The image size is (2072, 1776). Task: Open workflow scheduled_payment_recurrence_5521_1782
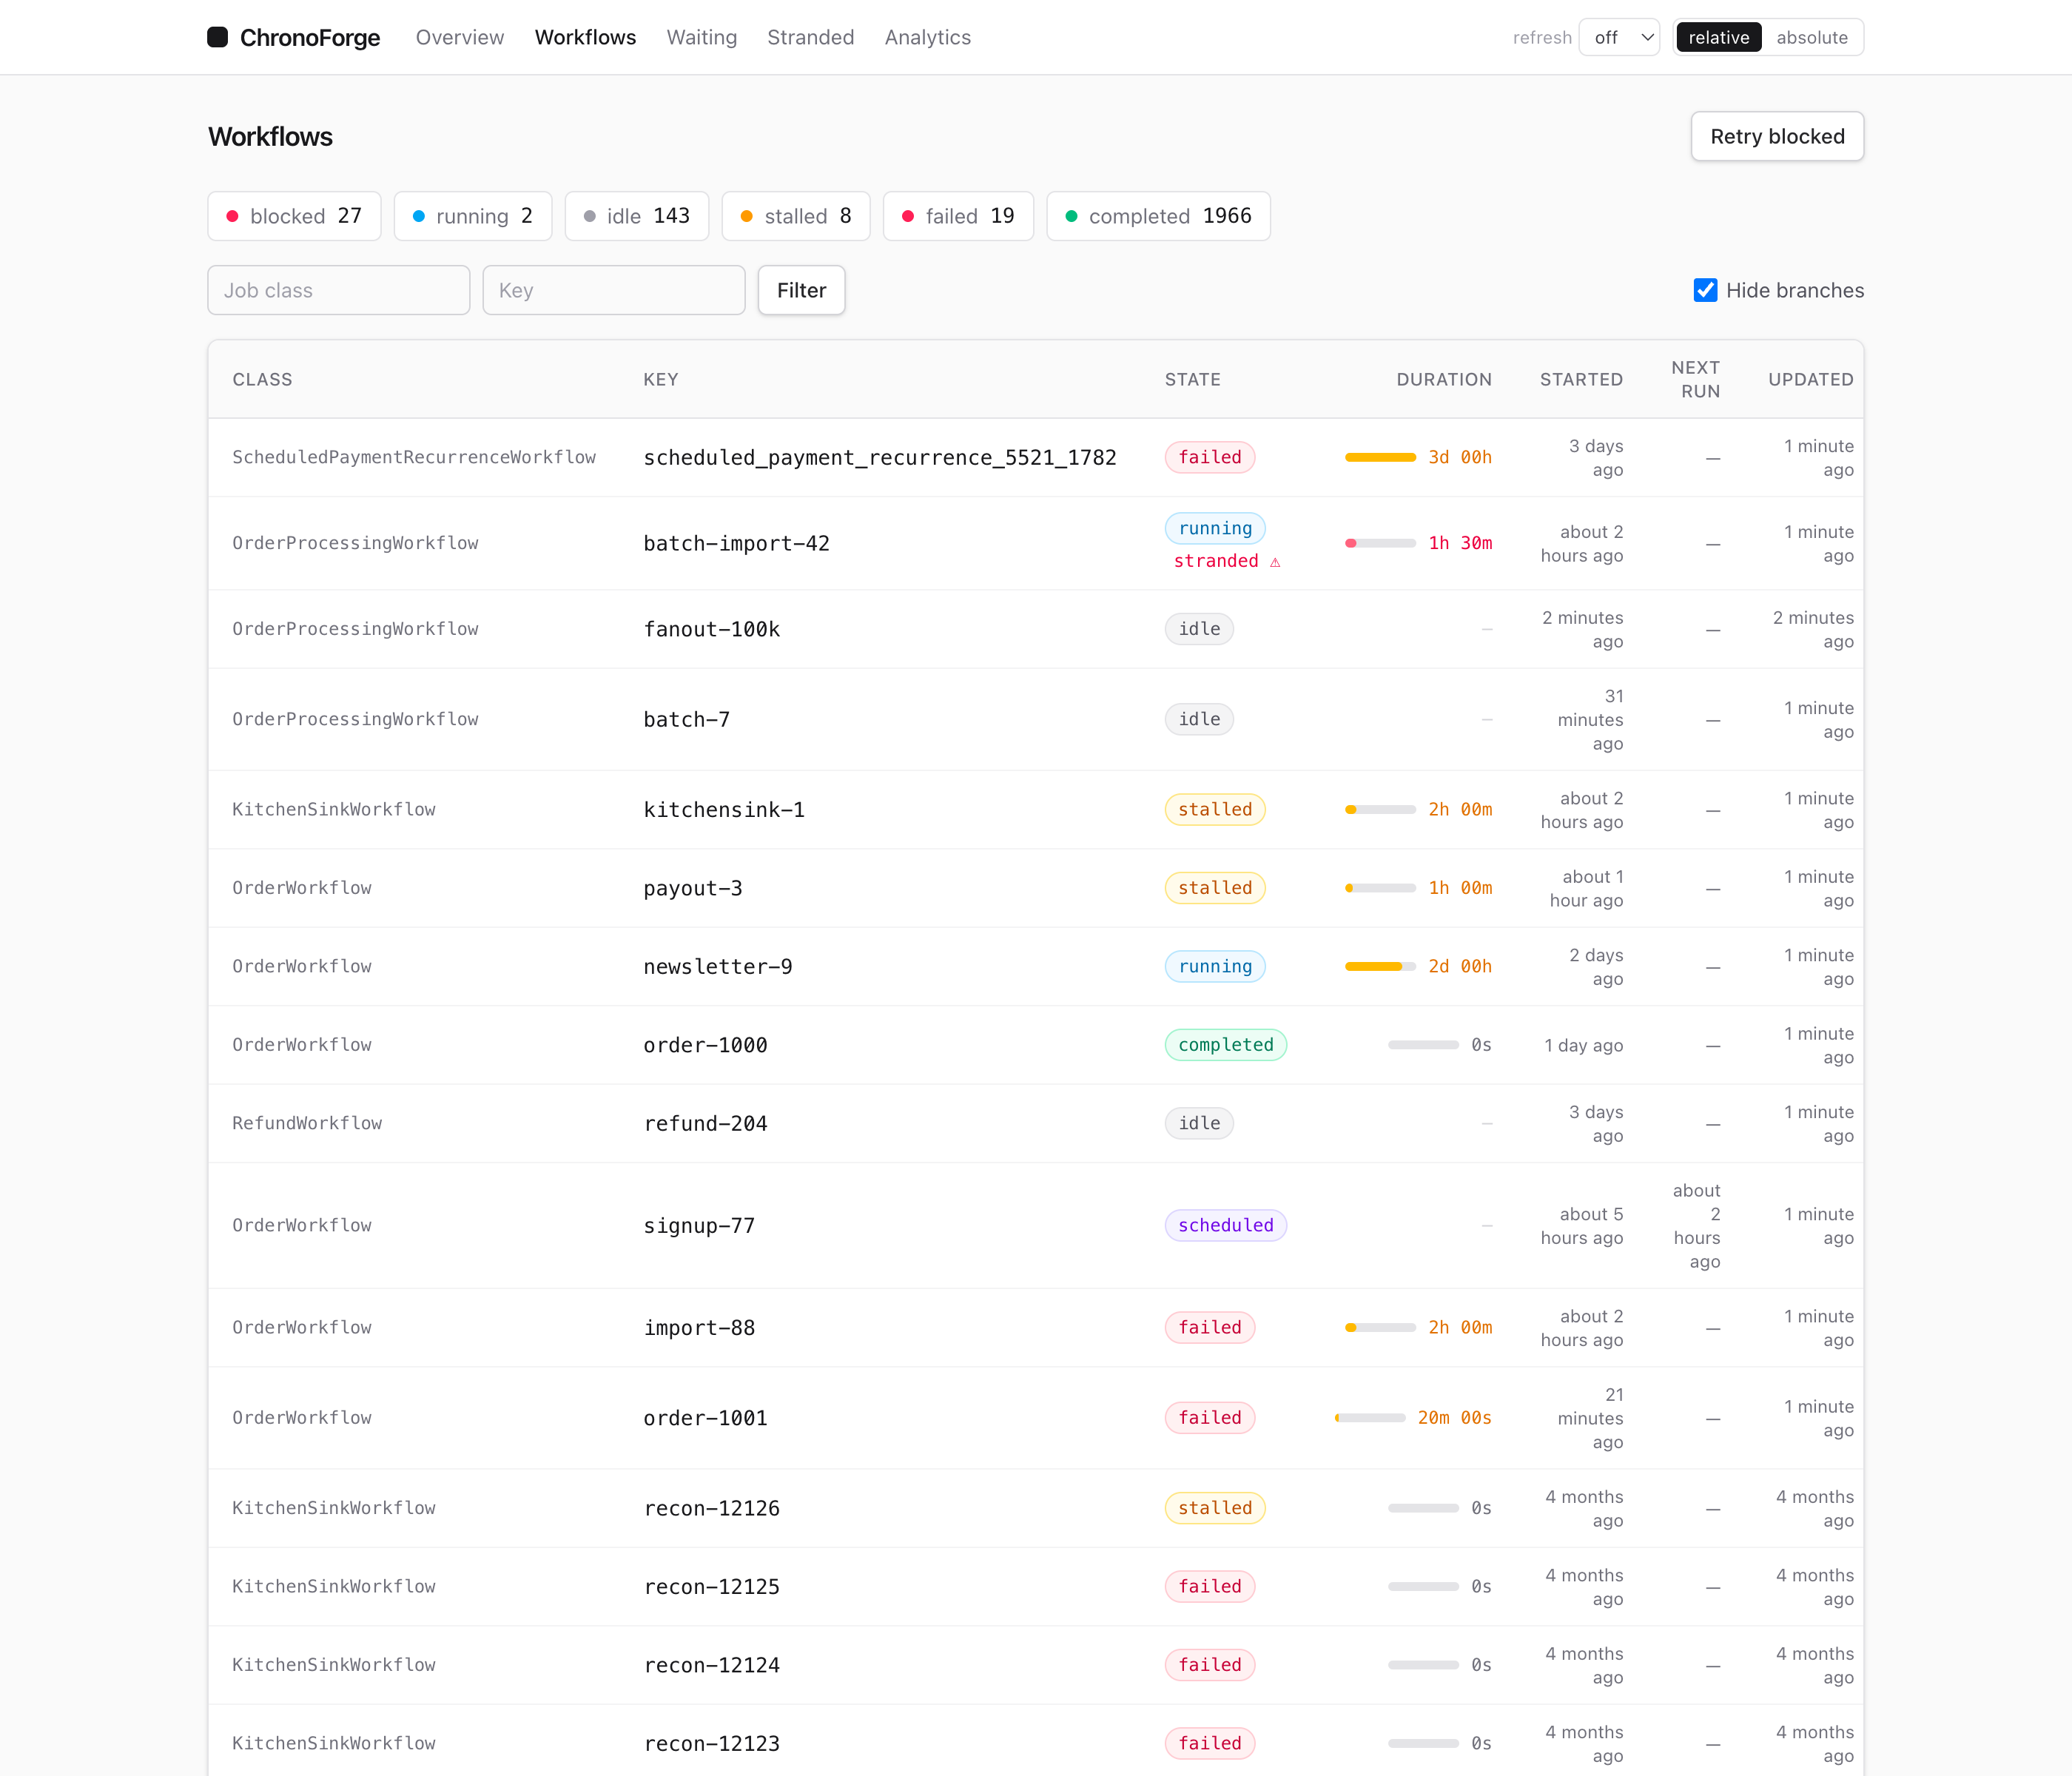[880, 457]
